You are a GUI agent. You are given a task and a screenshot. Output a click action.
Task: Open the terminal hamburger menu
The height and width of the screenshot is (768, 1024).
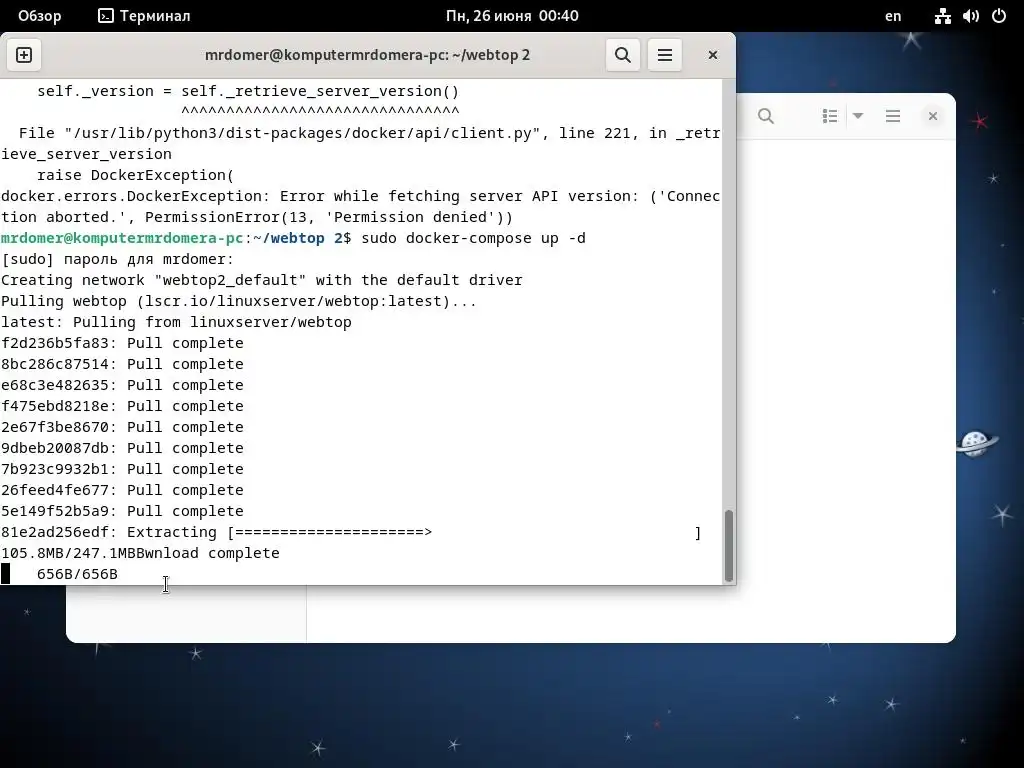(665, 55)
